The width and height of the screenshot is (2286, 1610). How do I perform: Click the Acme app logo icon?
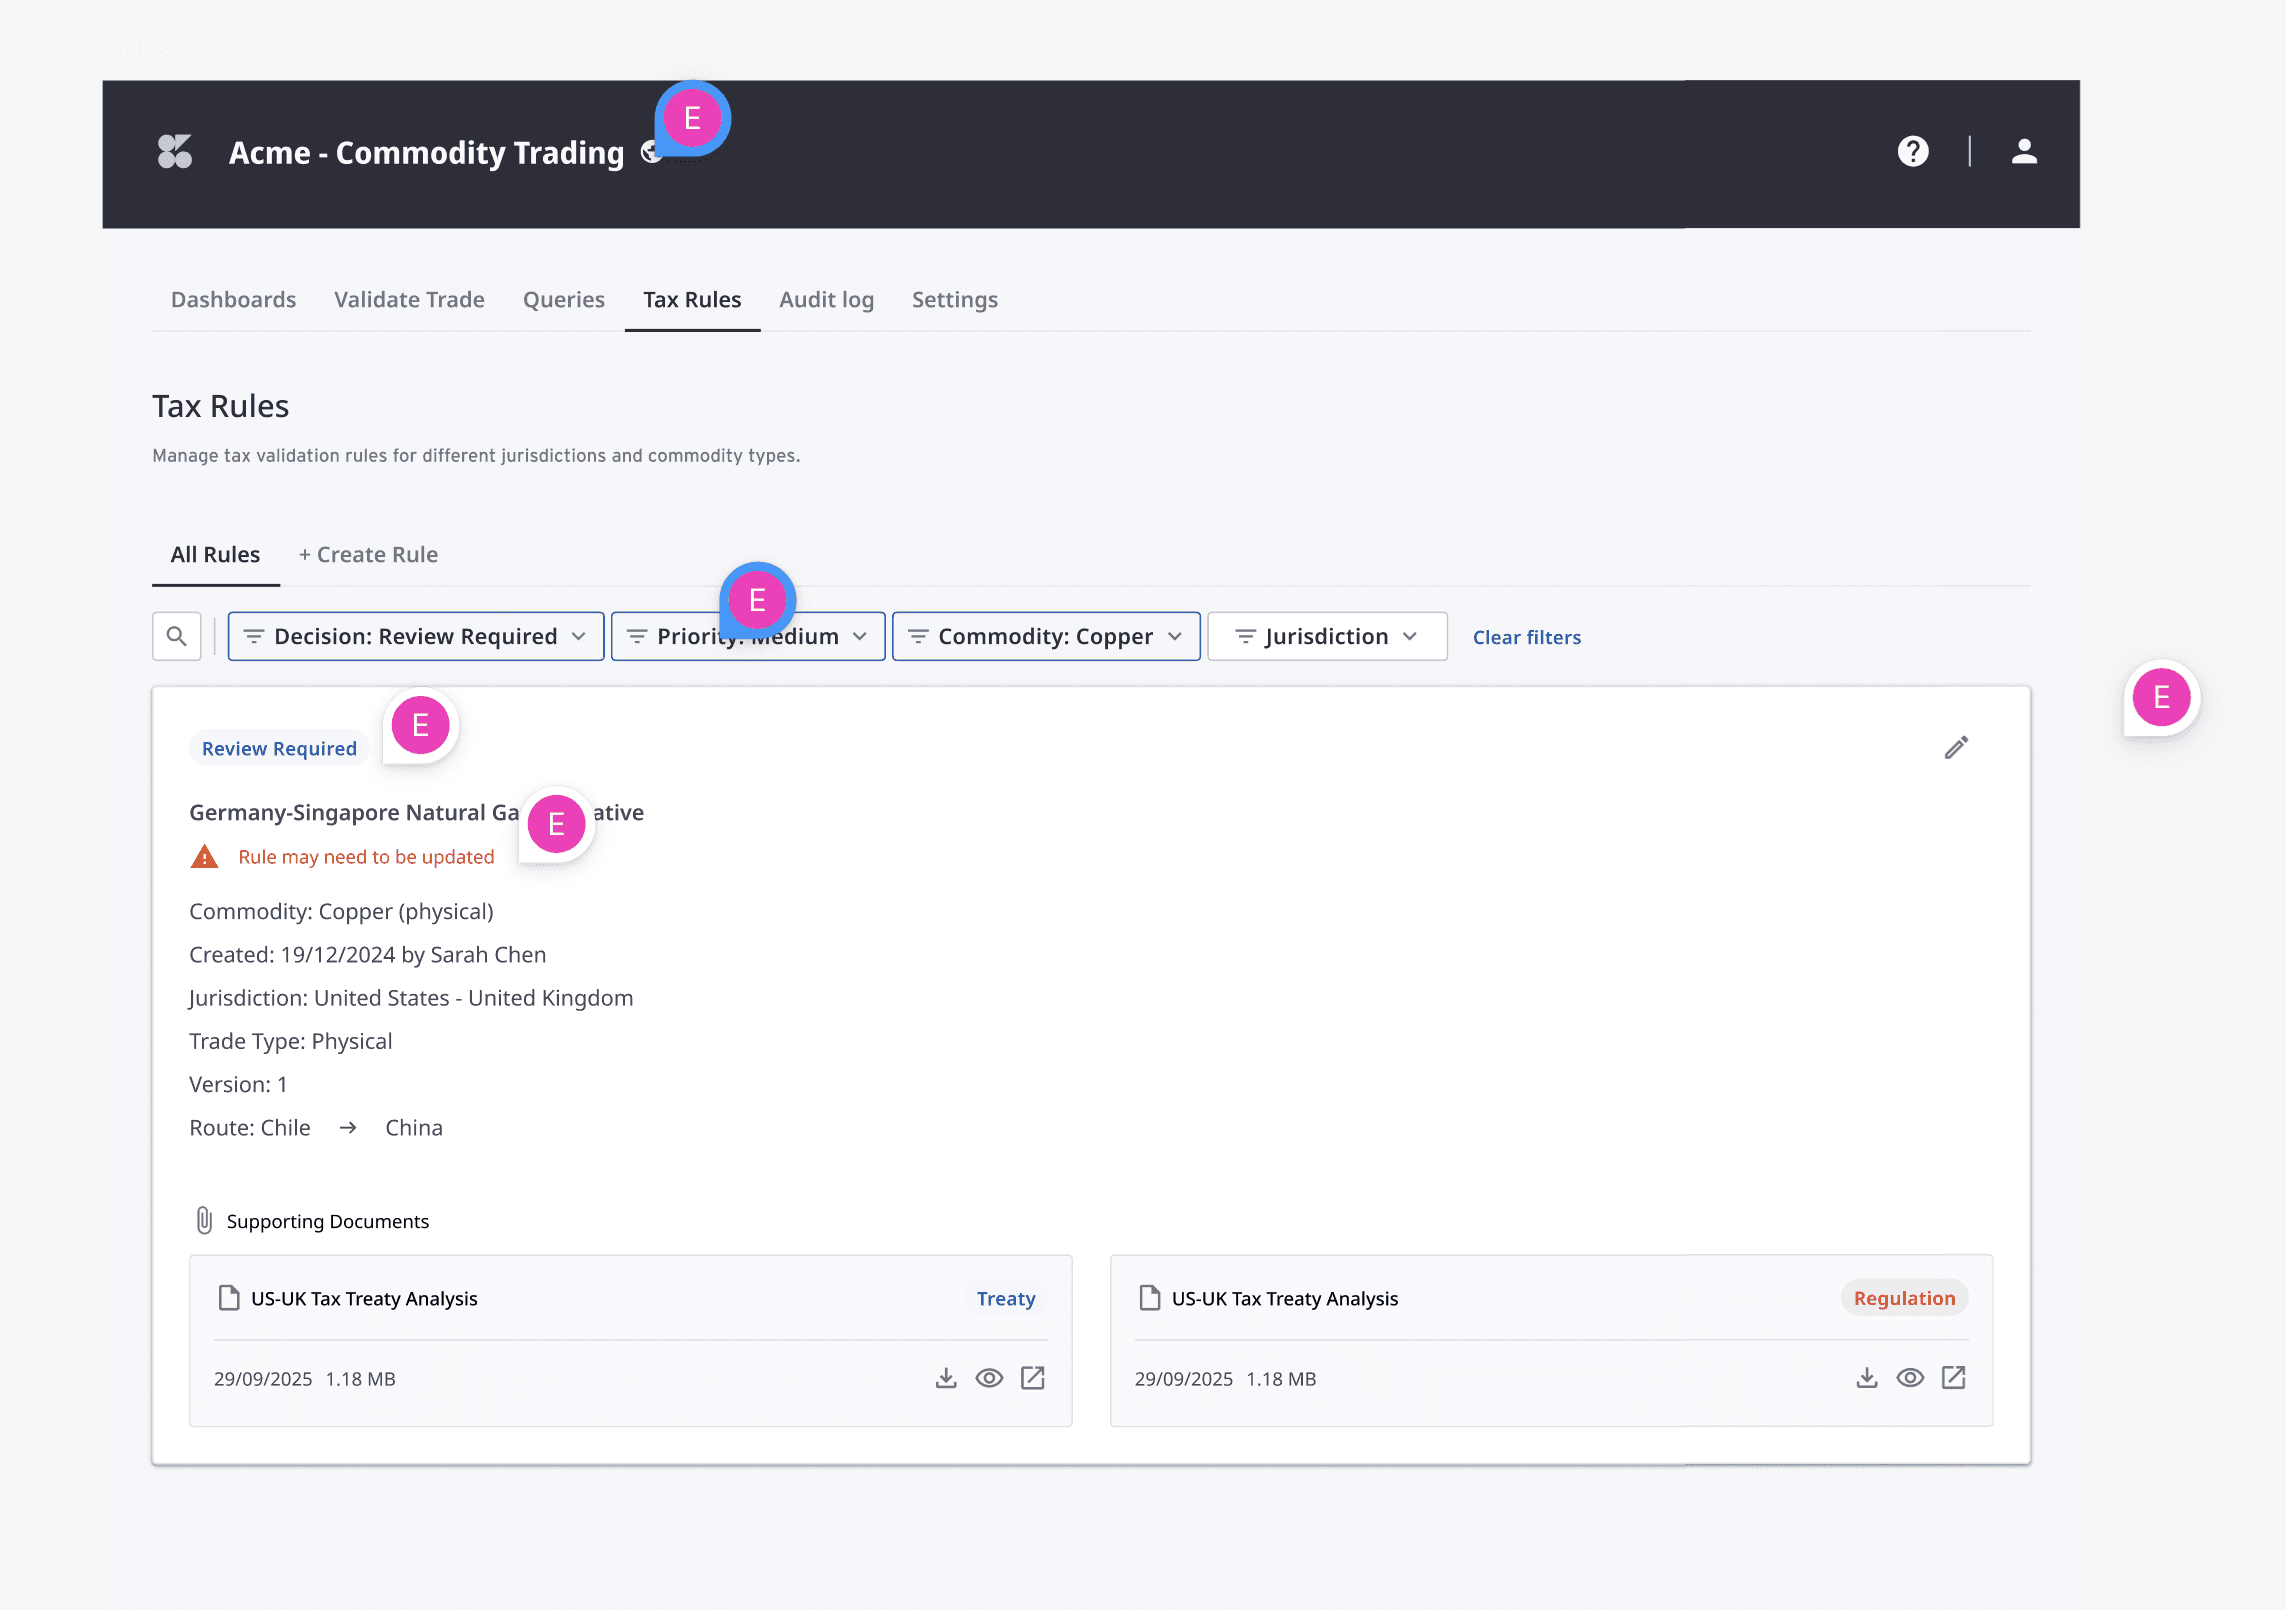(175, 152)
